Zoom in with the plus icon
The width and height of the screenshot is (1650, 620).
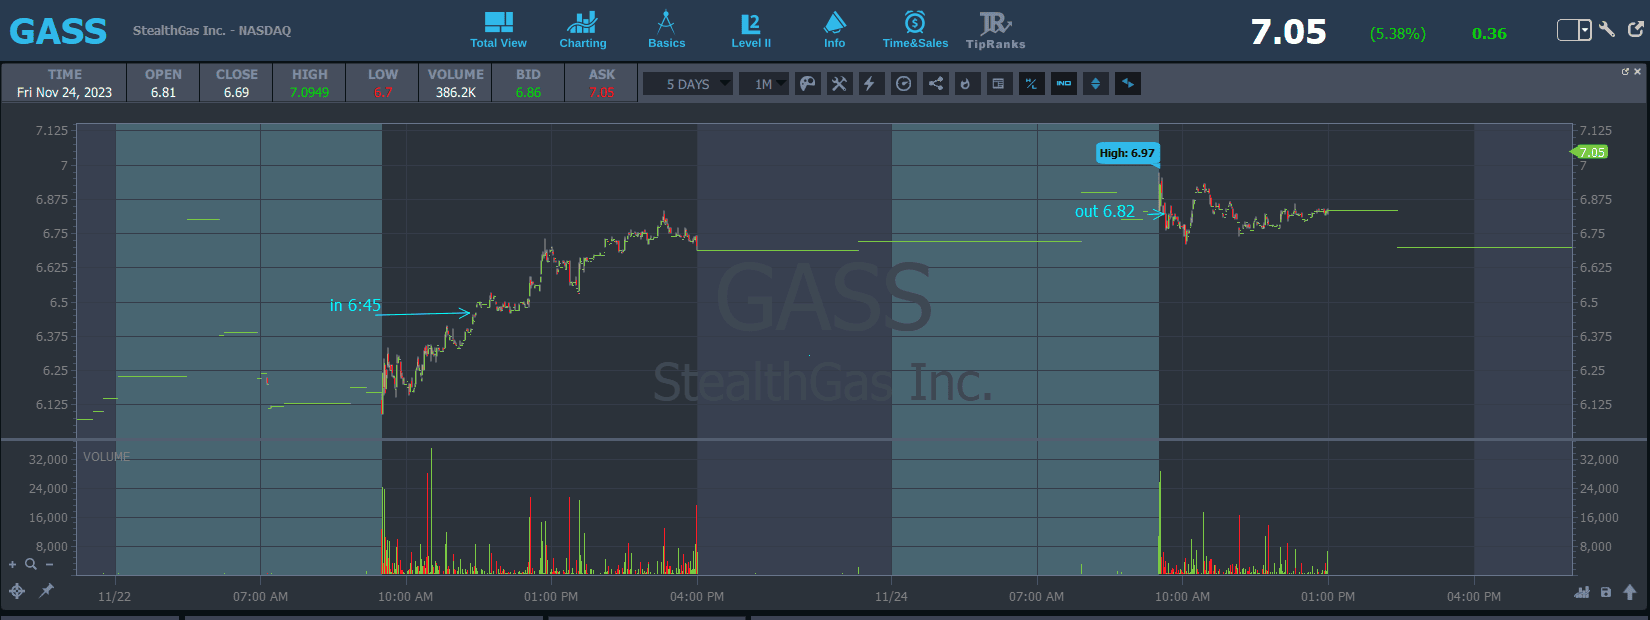pyautogui.click(x=13, y=565)
